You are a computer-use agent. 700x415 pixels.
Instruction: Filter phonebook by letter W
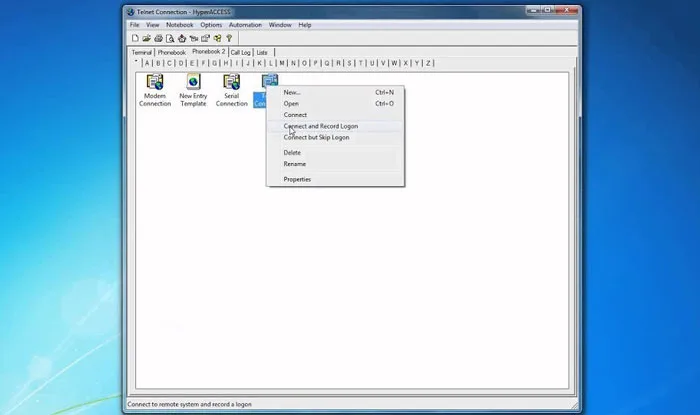tap(394, 63)
